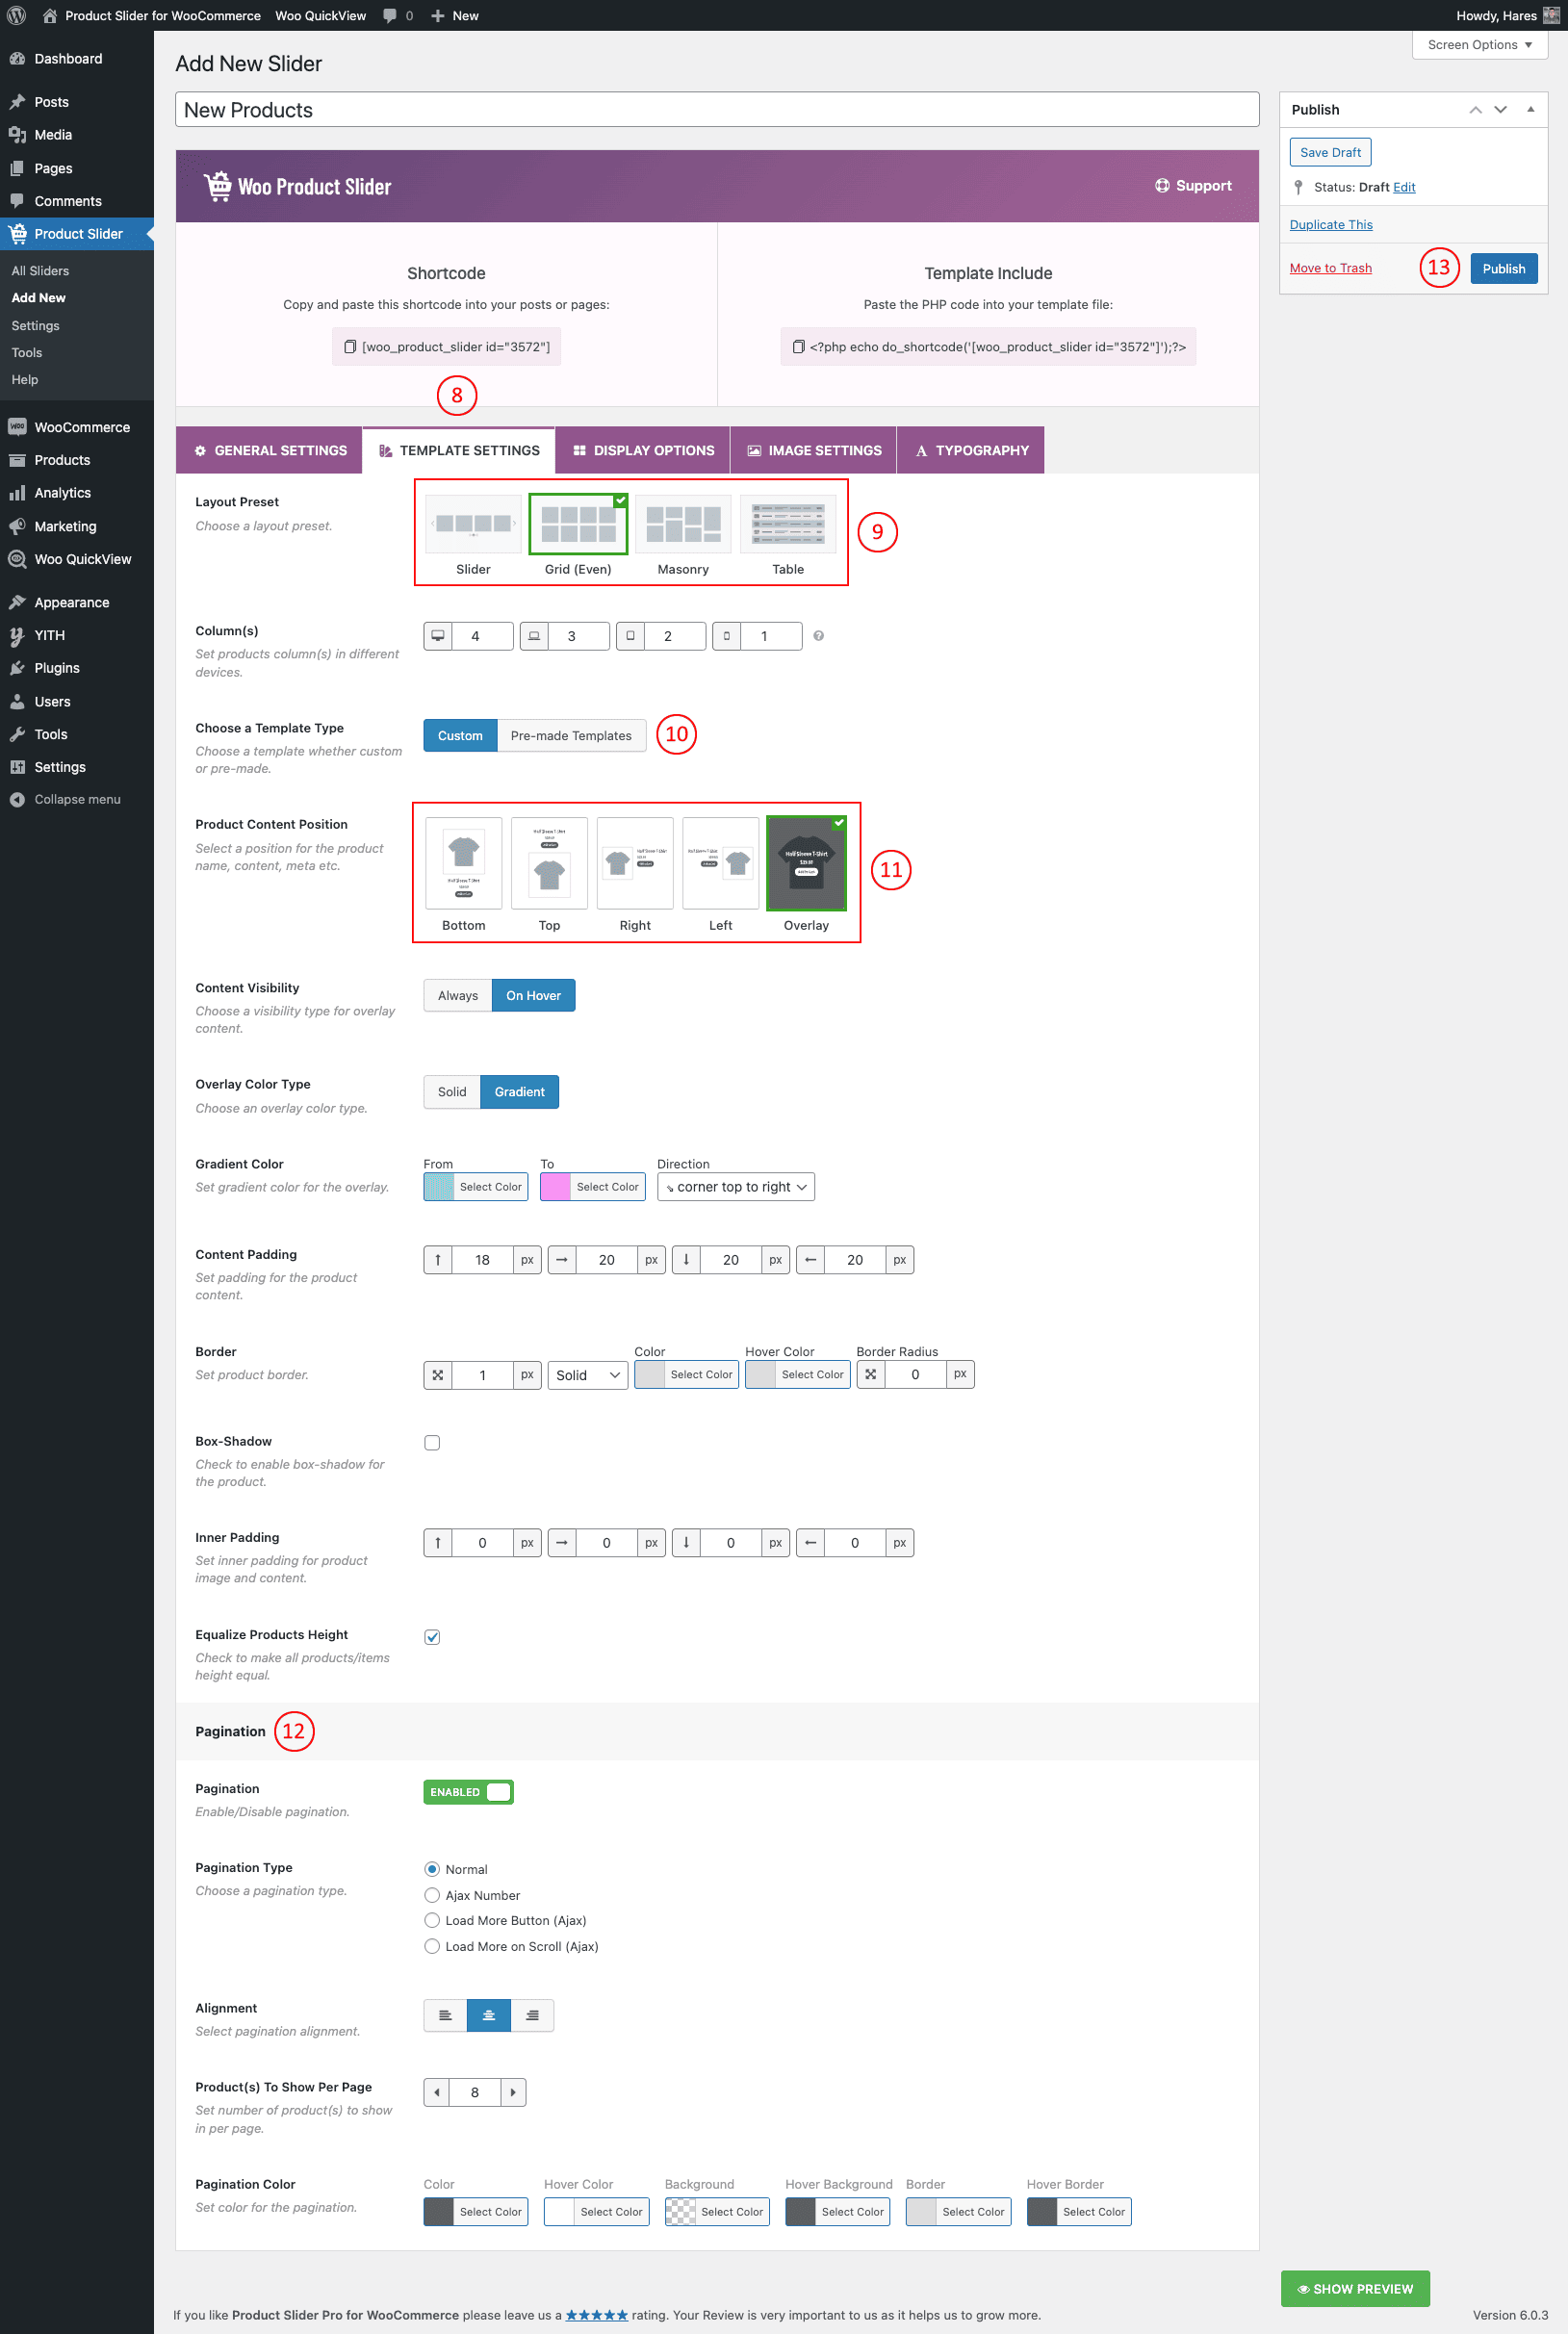The width and height of the screenshot is (1568, 2334).
Task: Expand the Screen Options panel
Action: click(x=1478, y=44)
